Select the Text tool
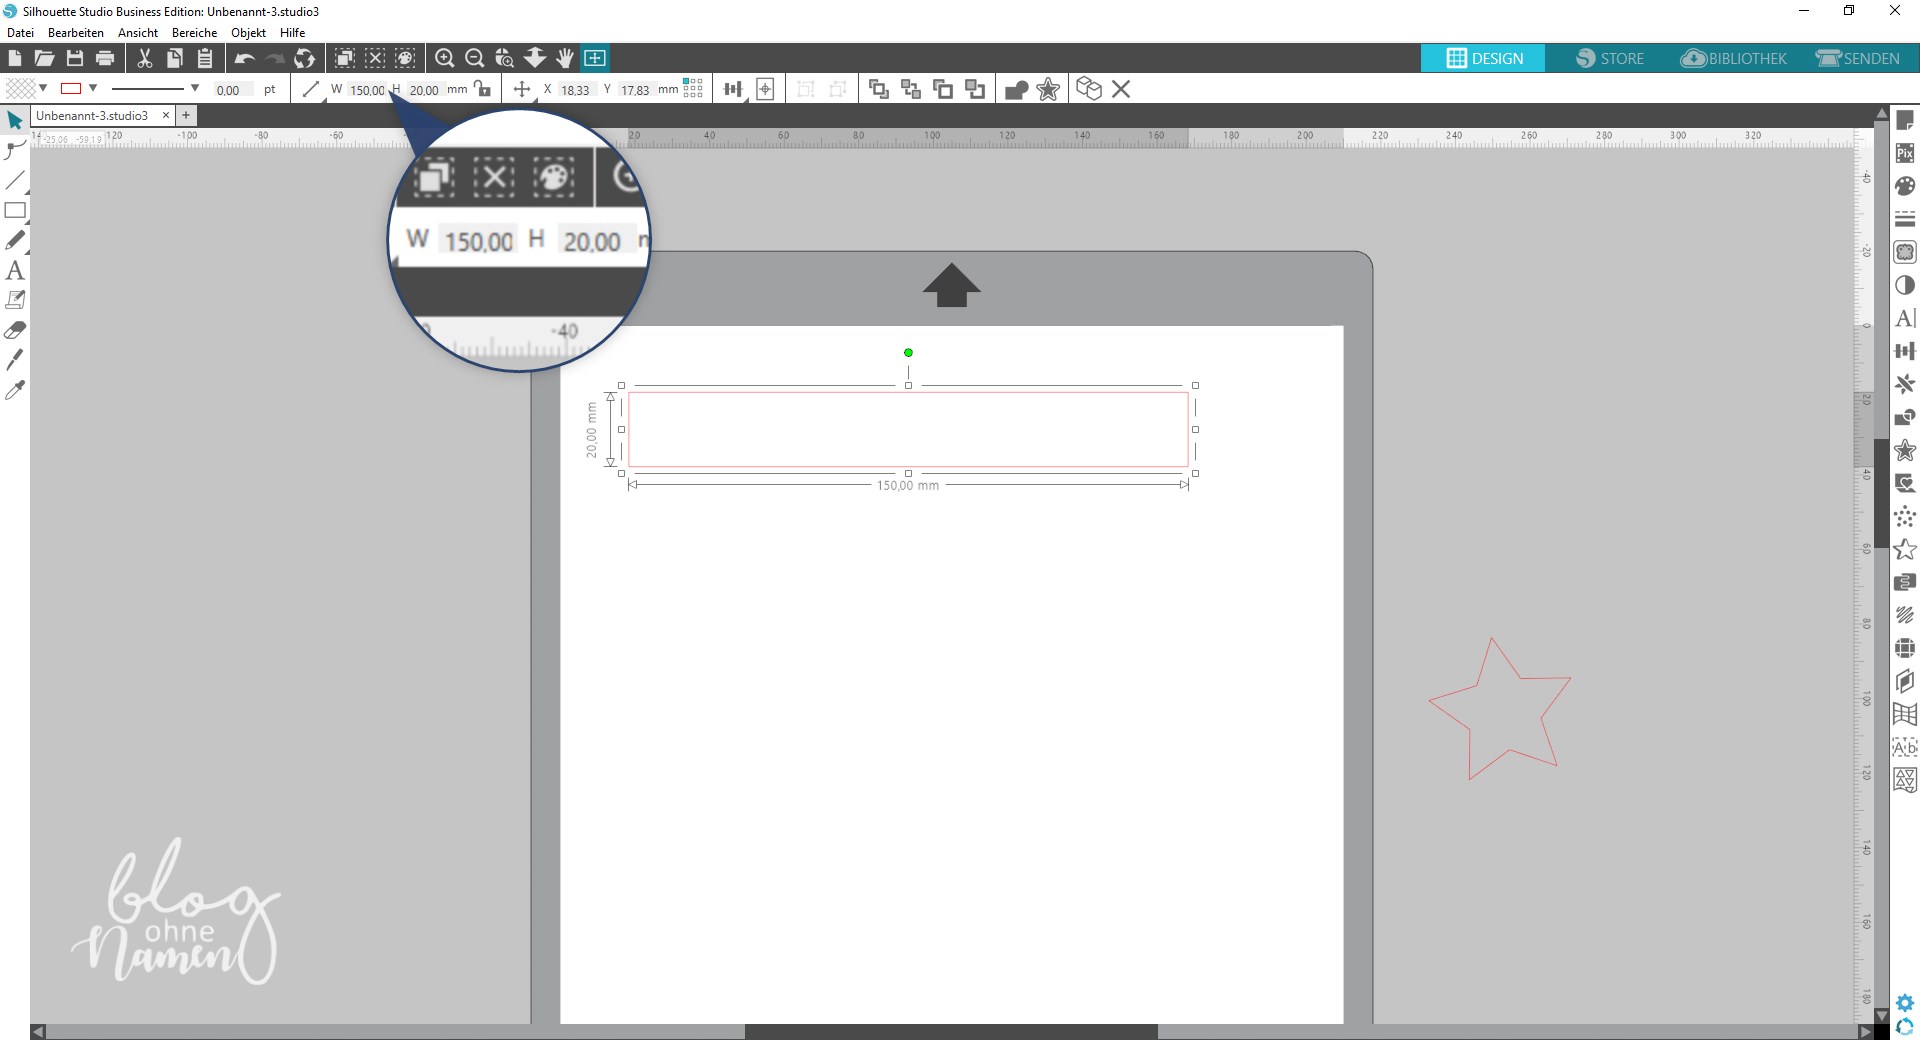The height and width of the screenshot is (1040, 1920). click(15, 271)
